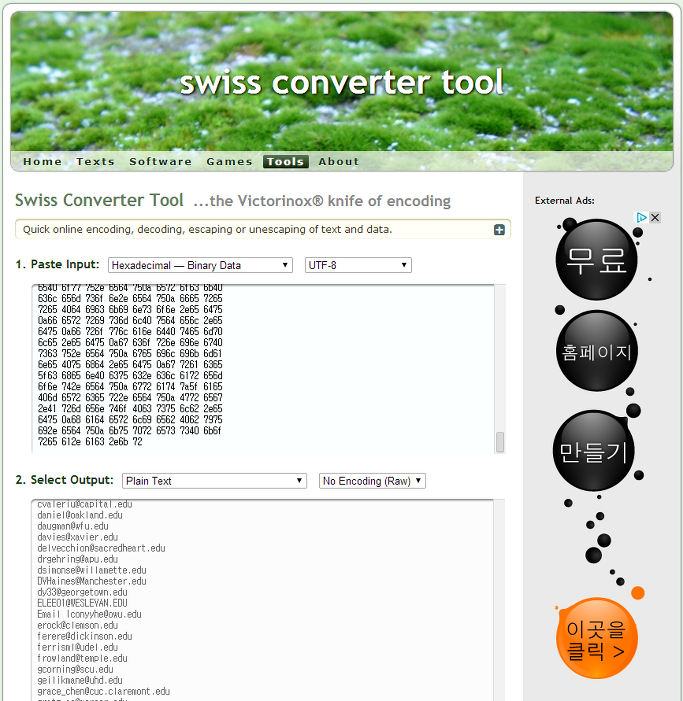Click the swiss converter tool banner title
683x701 pixels.
point(342,83)
